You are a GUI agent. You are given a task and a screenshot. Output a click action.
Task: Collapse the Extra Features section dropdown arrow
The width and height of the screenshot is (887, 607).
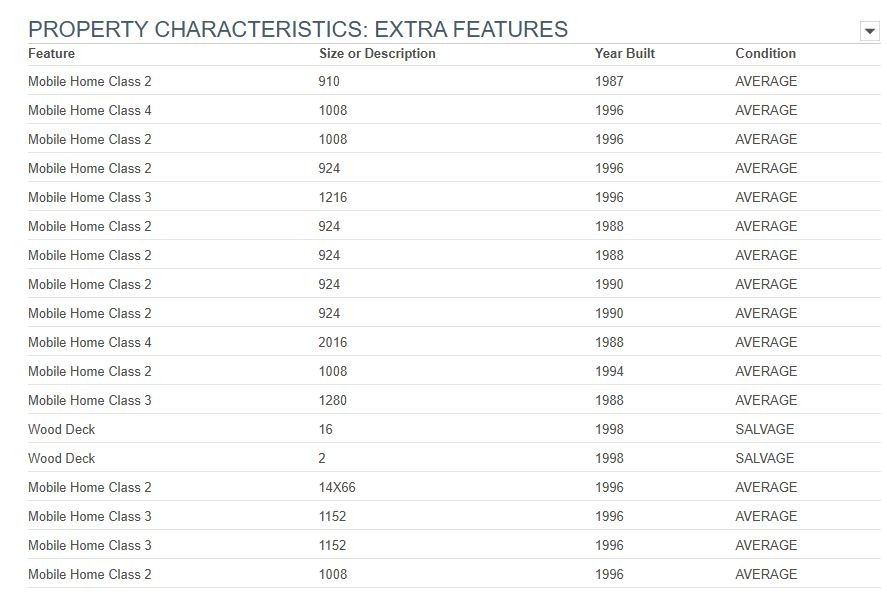pyautogui.click(x=869, y=31)
